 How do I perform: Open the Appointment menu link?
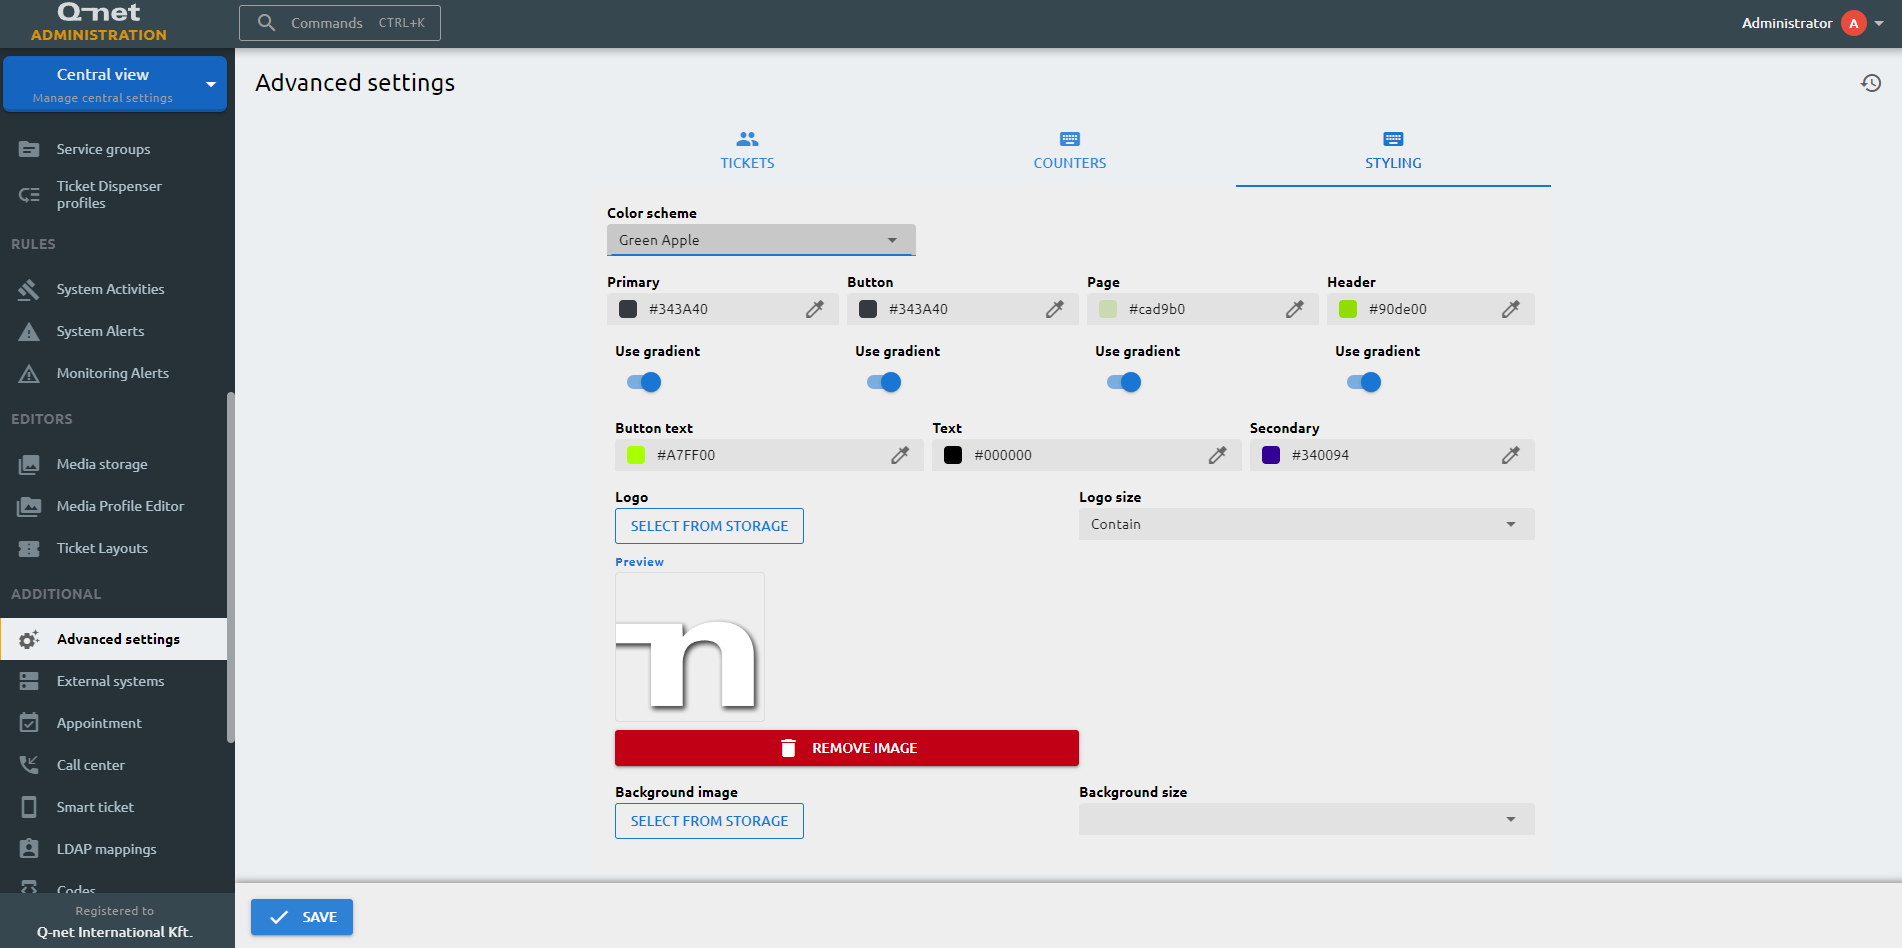click(114, 723)
